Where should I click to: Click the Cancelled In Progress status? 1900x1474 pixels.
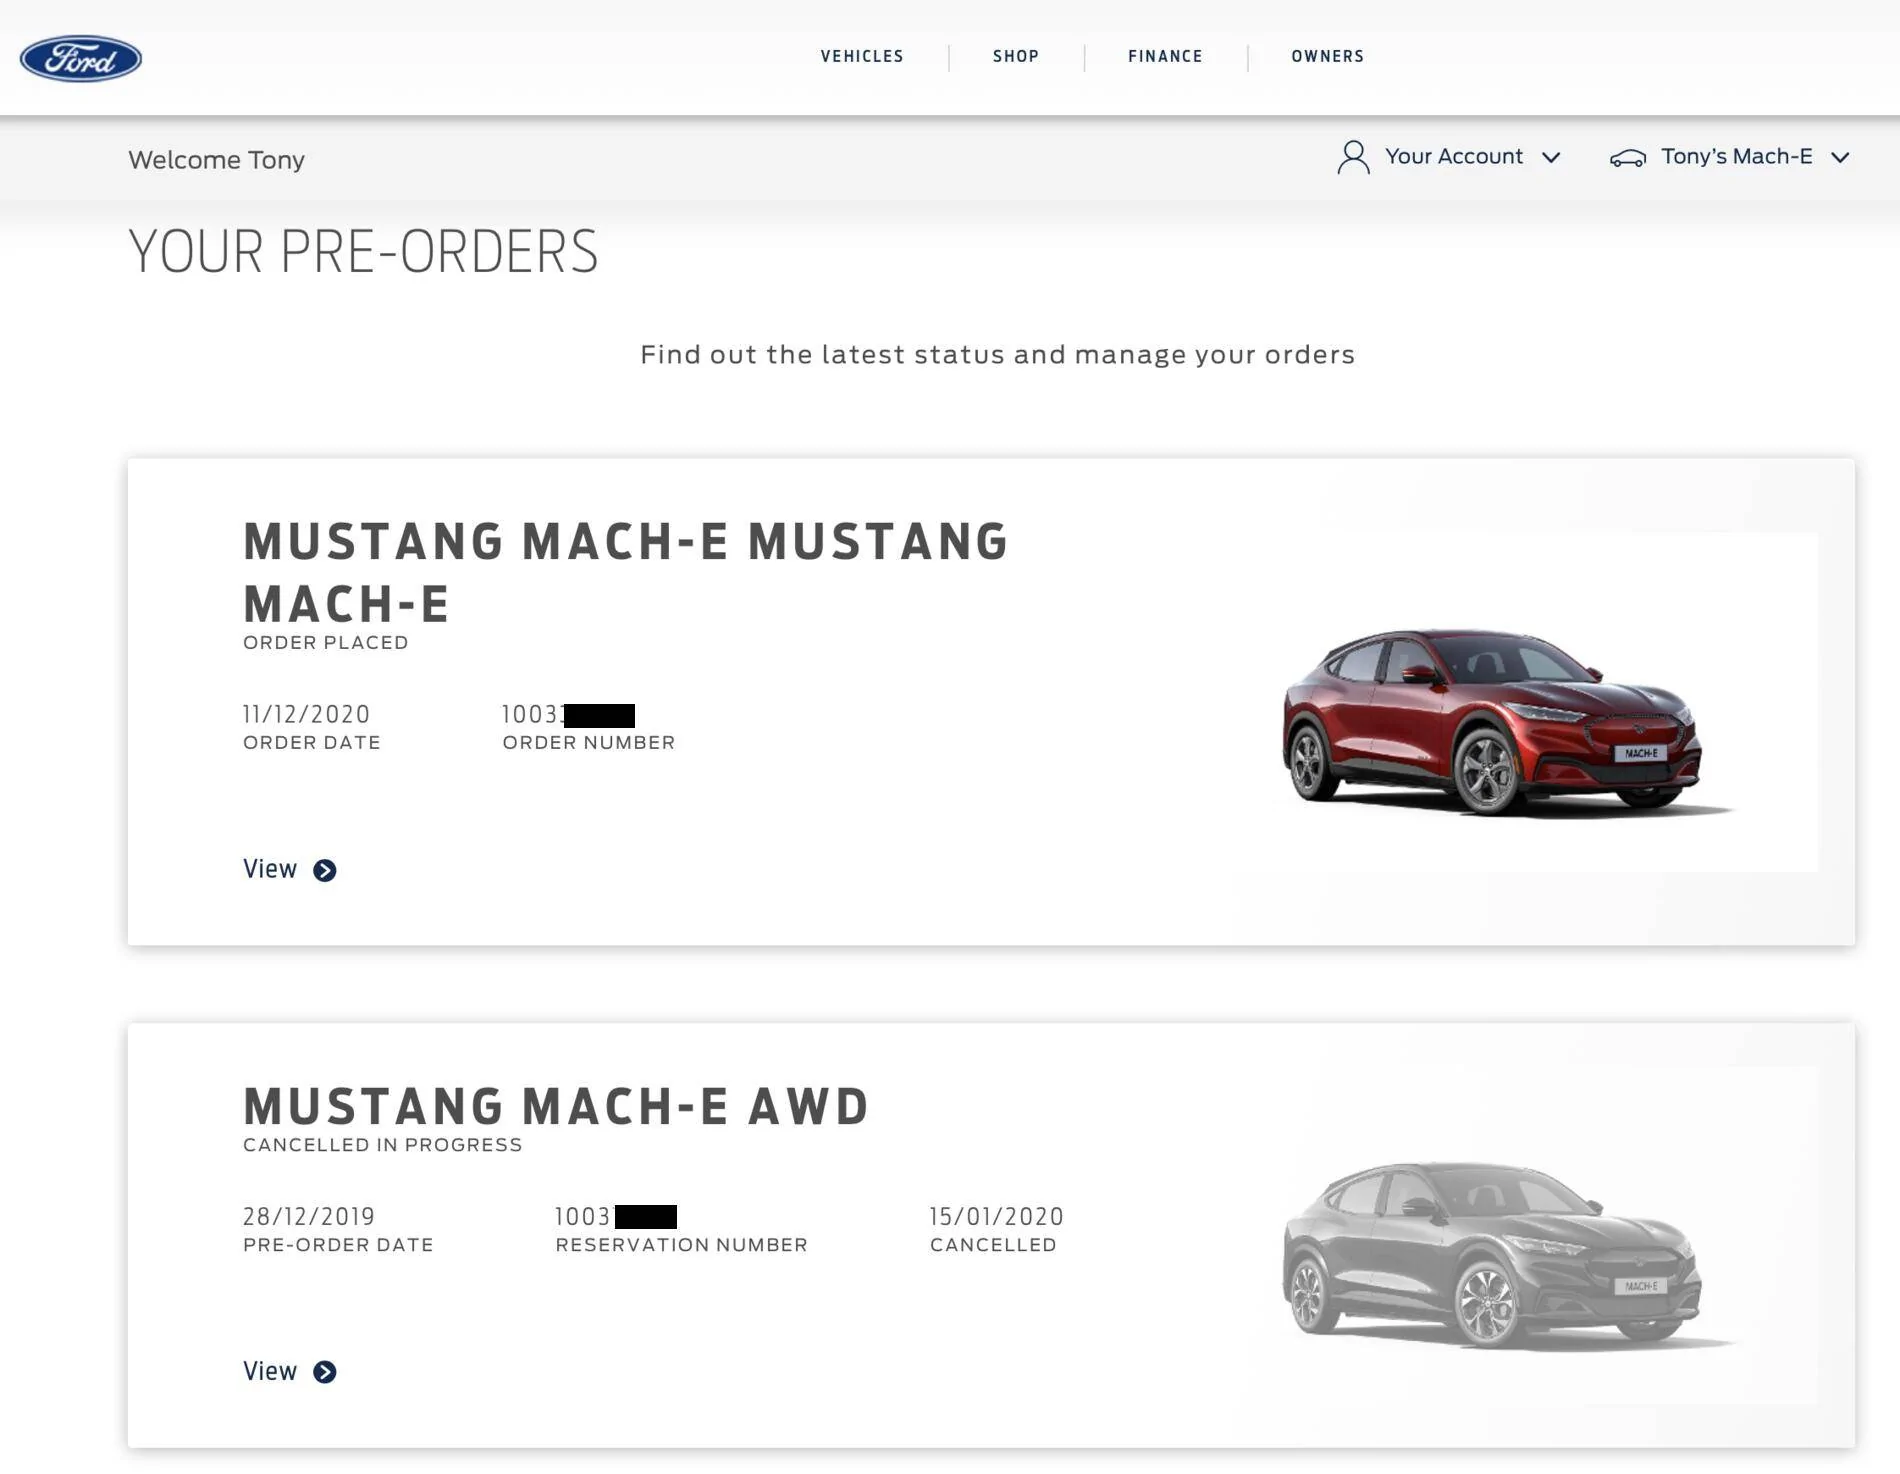pyautogui.click(x=383, y=1144)
